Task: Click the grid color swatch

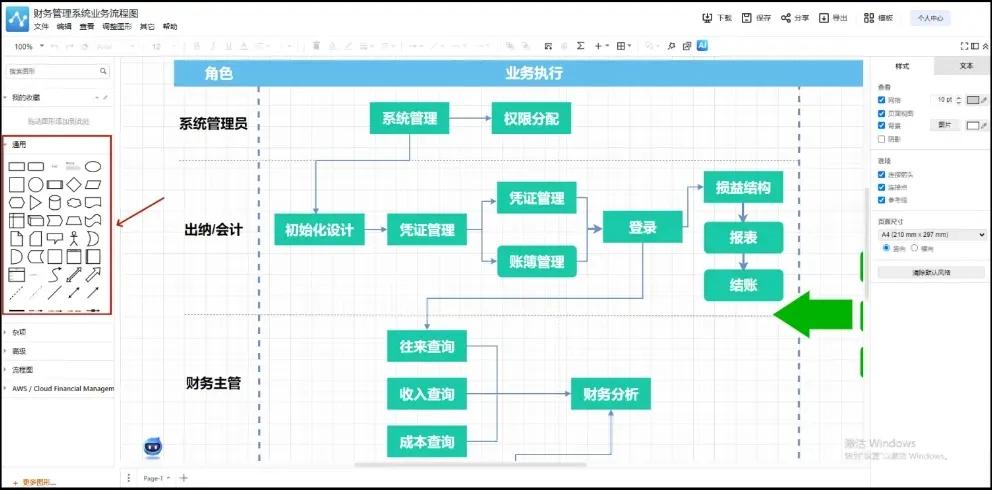Action: [x=972, y=100]
